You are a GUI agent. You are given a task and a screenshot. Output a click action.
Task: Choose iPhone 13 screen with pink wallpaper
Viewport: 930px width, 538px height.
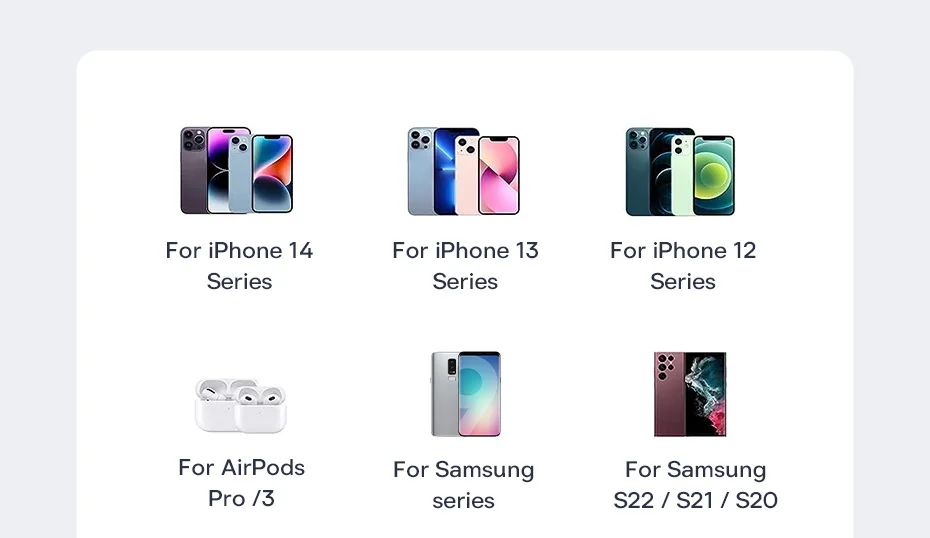[x=499, y=176]
